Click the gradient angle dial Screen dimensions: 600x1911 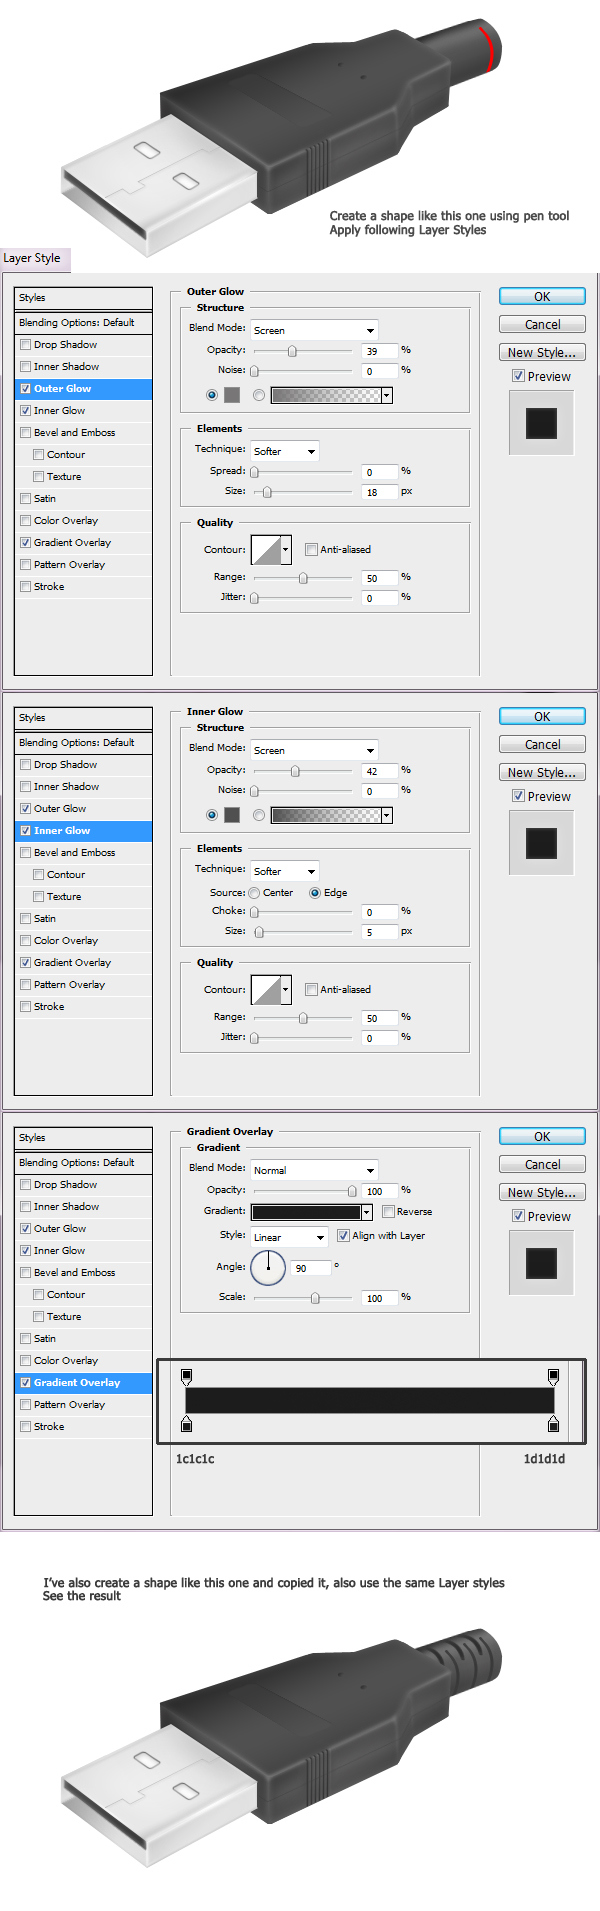268,1268
